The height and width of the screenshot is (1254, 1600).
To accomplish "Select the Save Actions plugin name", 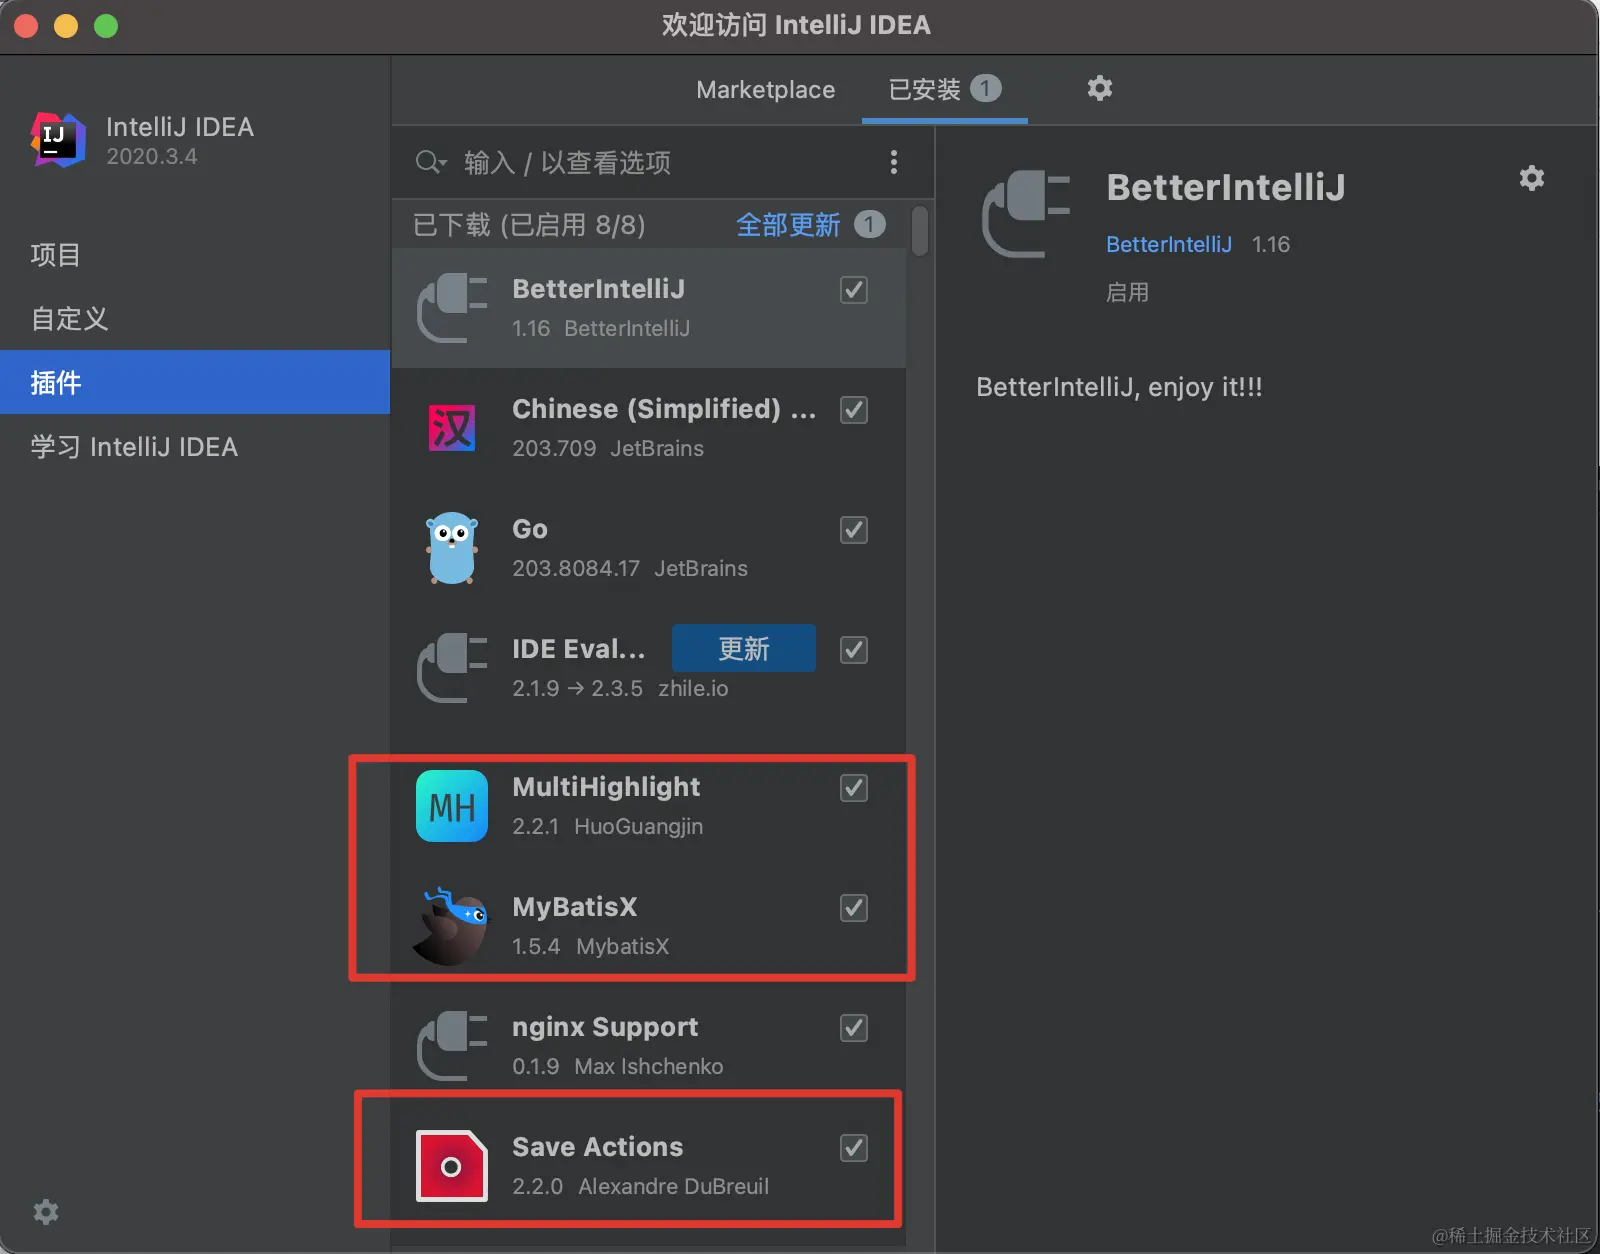I will pyautogui.click(x=598, y=1147).
